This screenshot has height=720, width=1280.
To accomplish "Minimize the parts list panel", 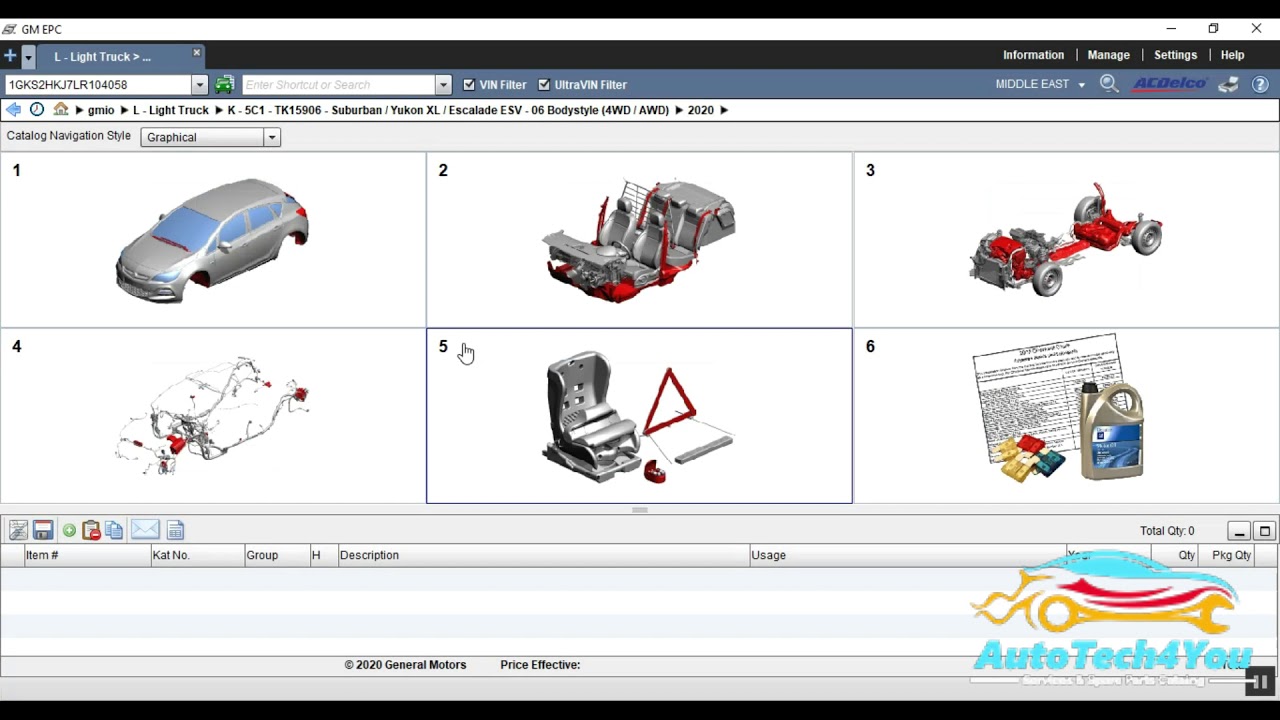I will pos(1239,532).
